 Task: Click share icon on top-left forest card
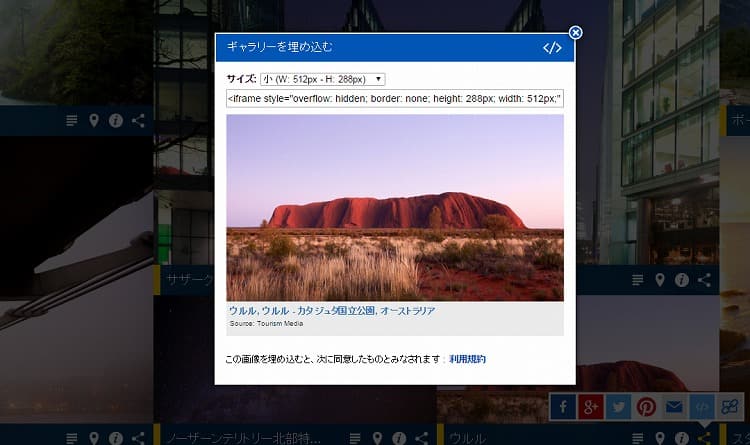point(138,120)
